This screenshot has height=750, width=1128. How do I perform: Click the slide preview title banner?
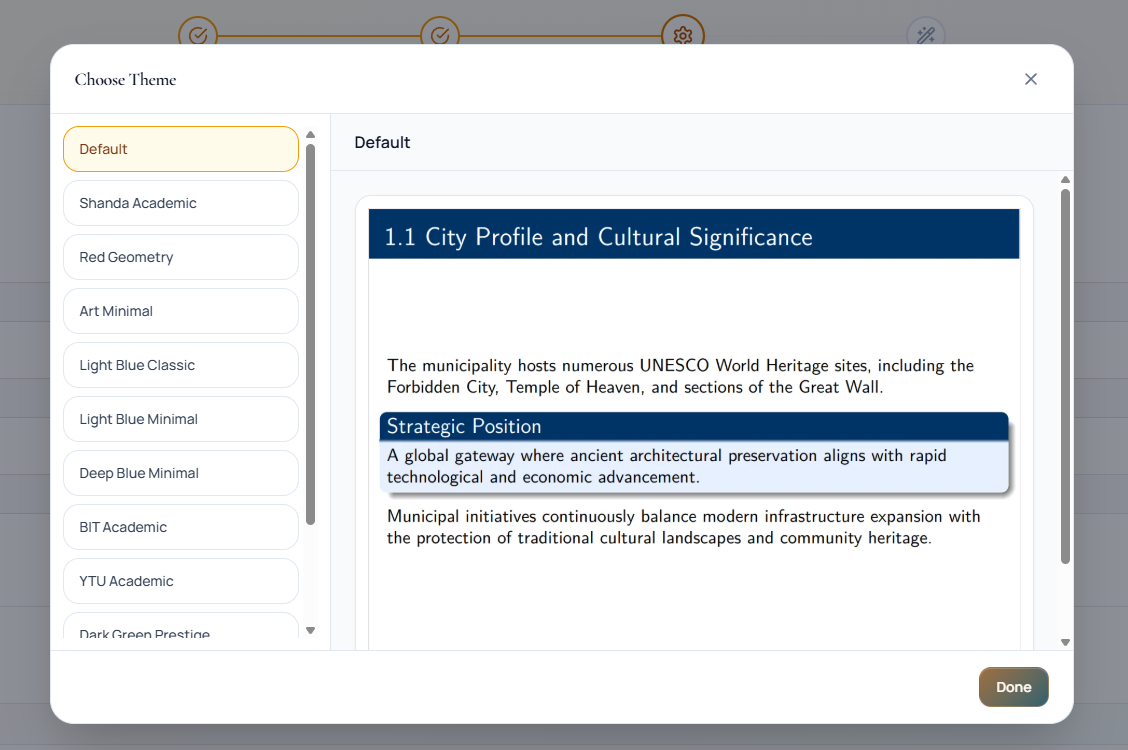tap(693, 236)
